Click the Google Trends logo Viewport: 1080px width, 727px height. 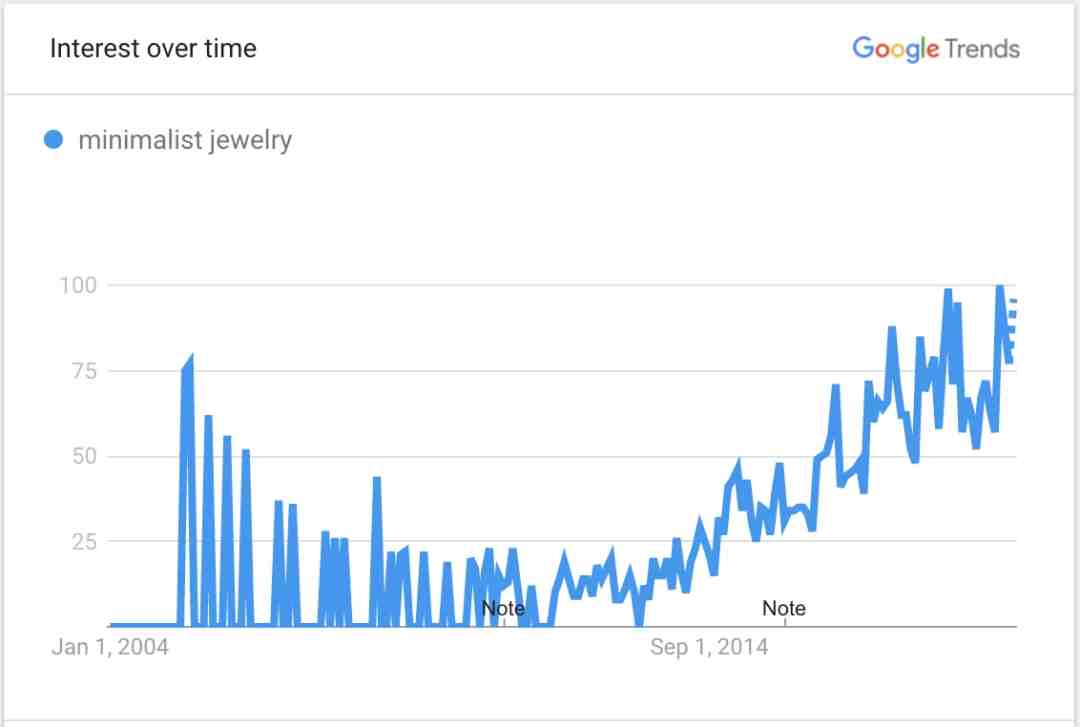click(x=936, y=49)
